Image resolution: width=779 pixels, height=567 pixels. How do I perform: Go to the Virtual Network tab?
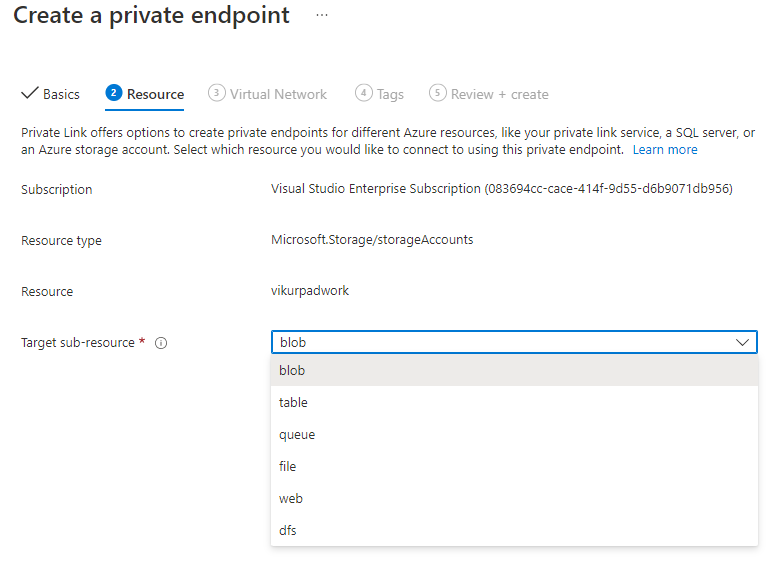(x=278, y=94)
